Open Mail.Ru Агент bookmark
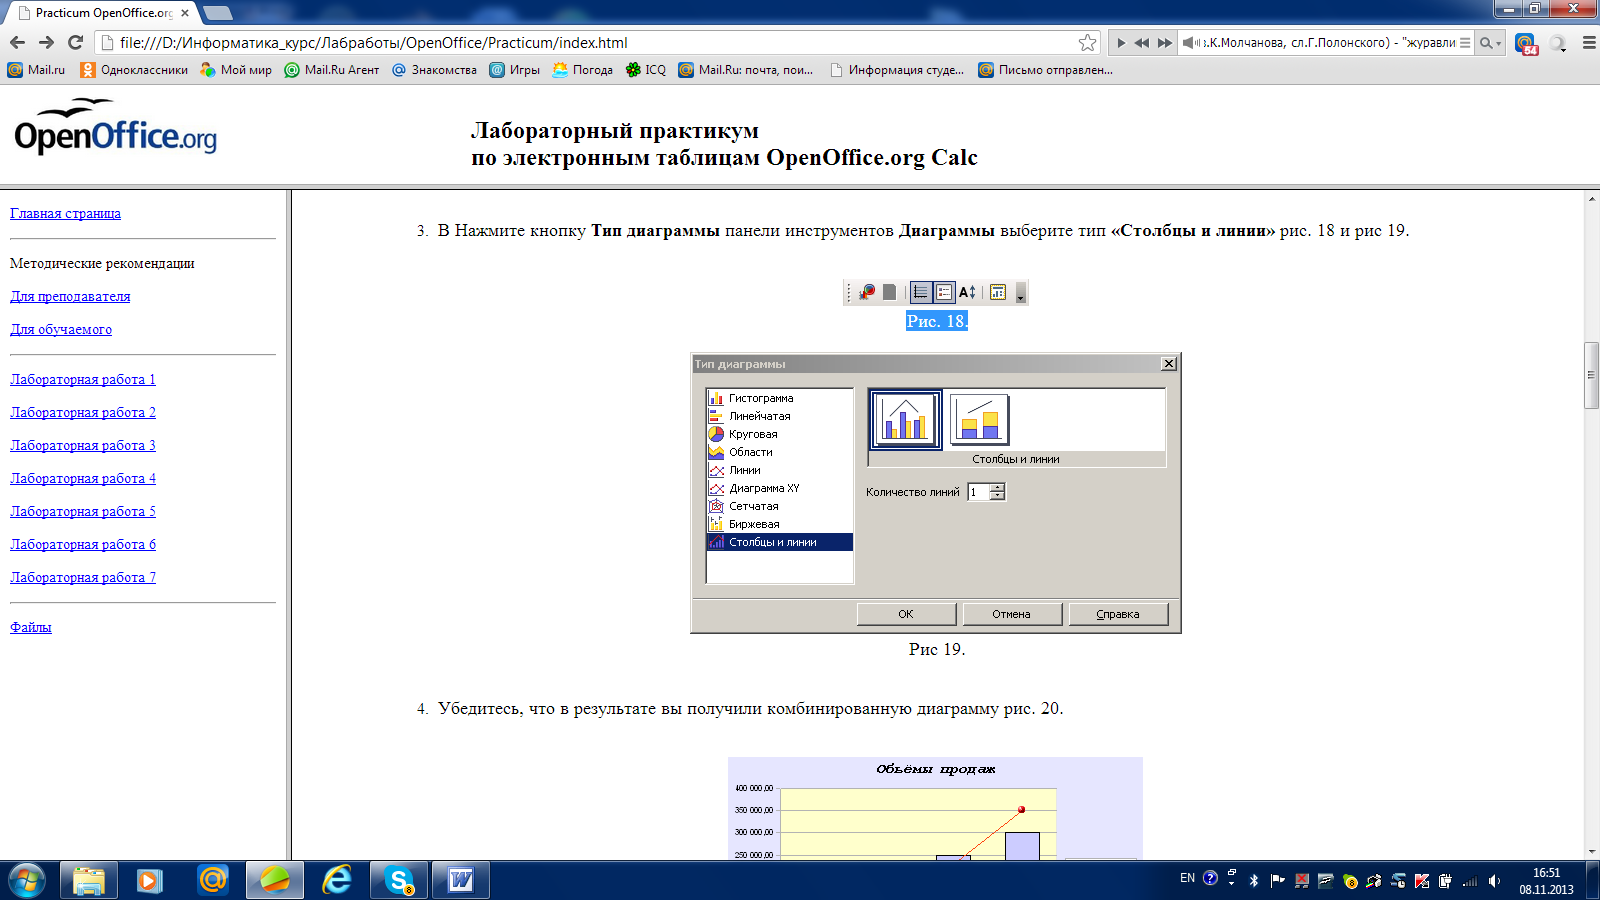 point(332,70)
